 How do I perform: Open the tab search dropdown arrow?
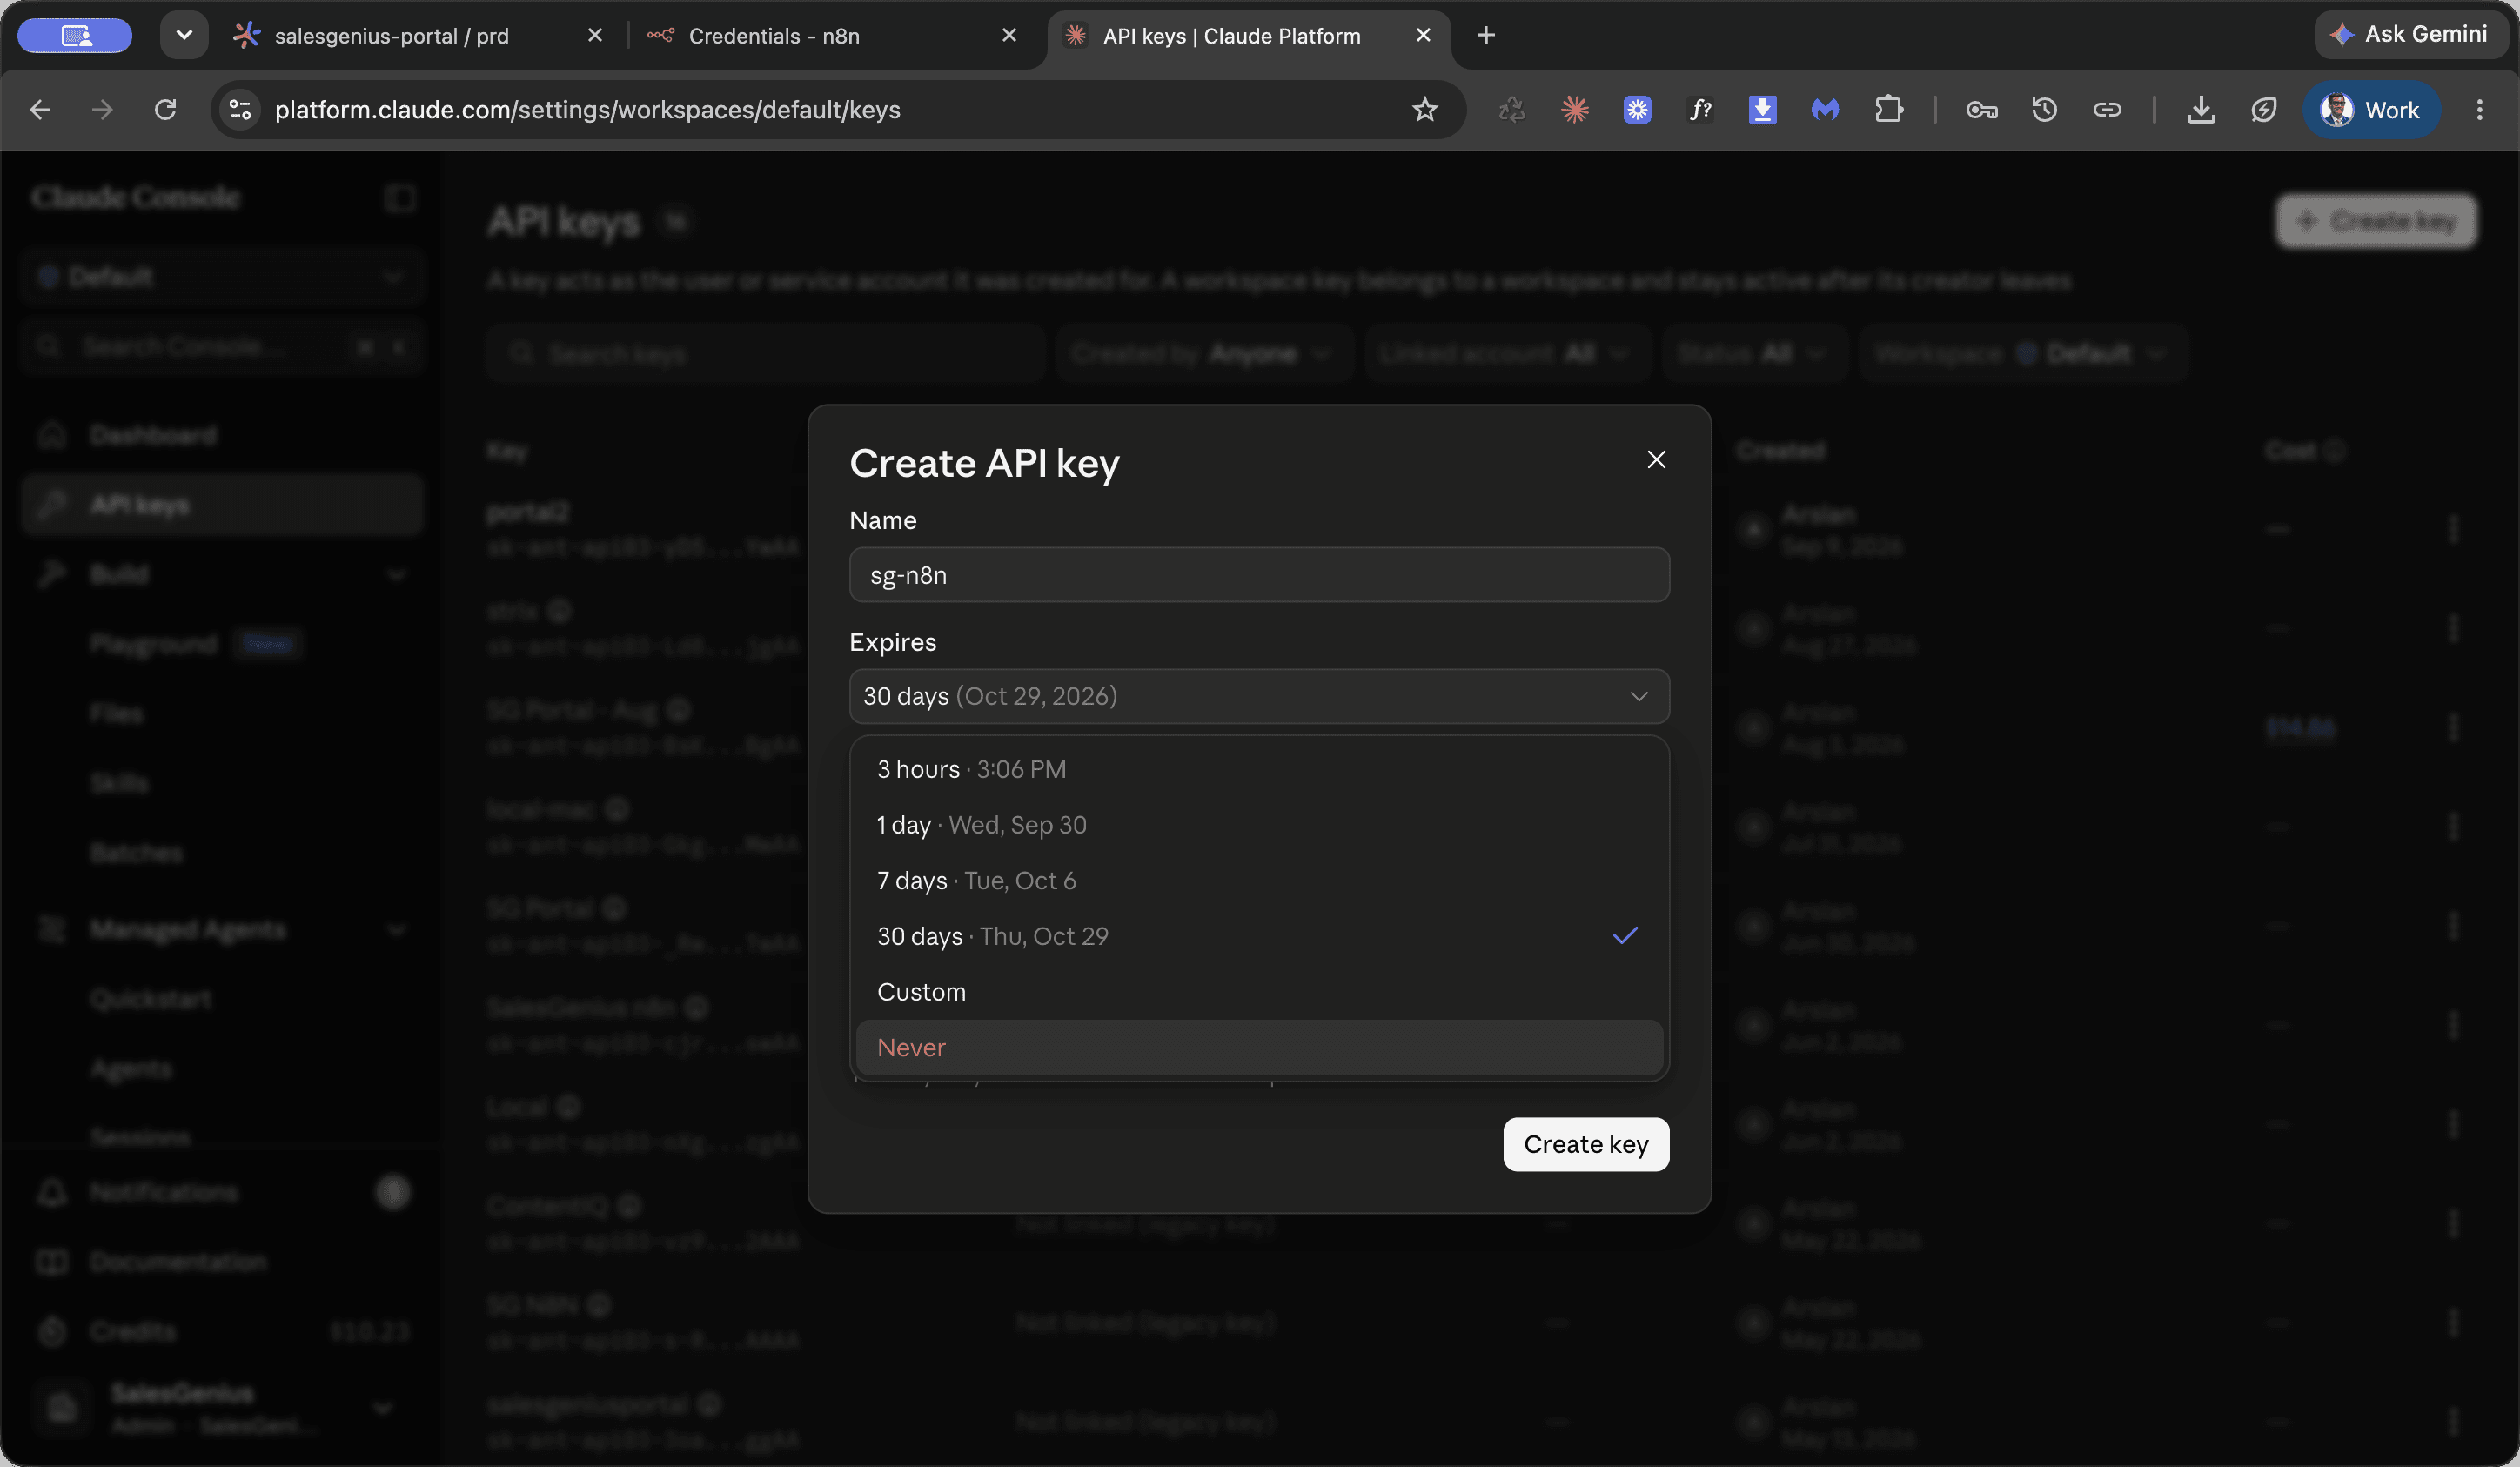pos(184,35)
